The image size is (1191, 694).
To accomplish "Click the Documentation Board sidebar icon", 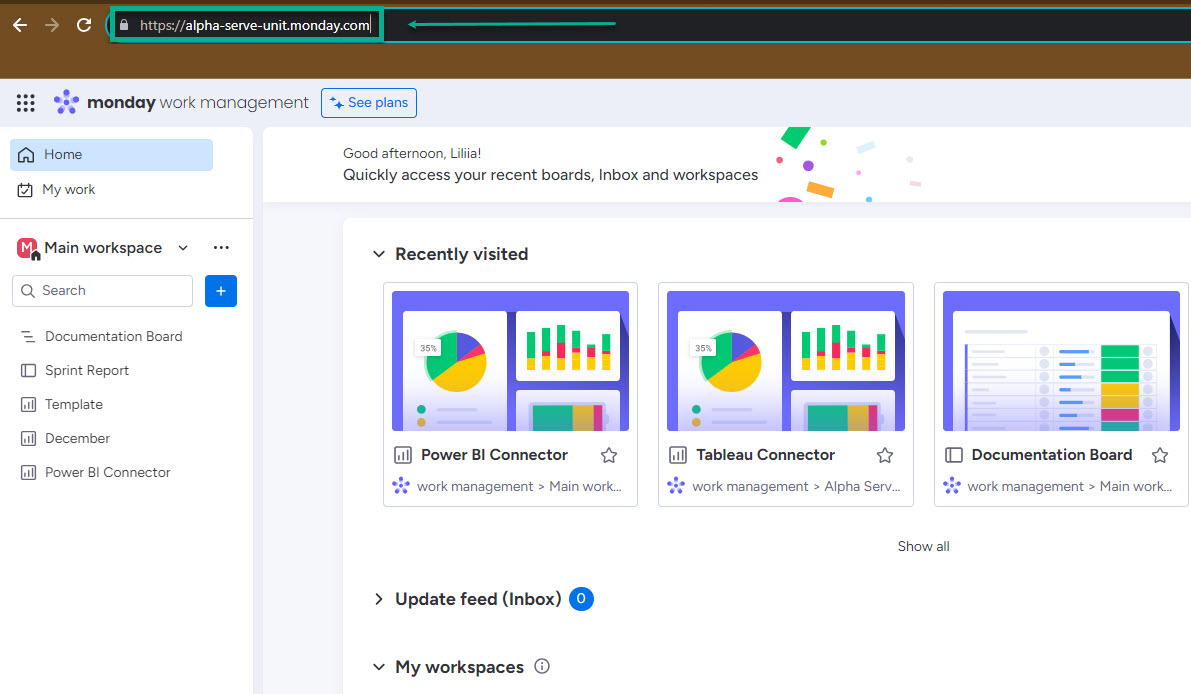I will (28, 336).
